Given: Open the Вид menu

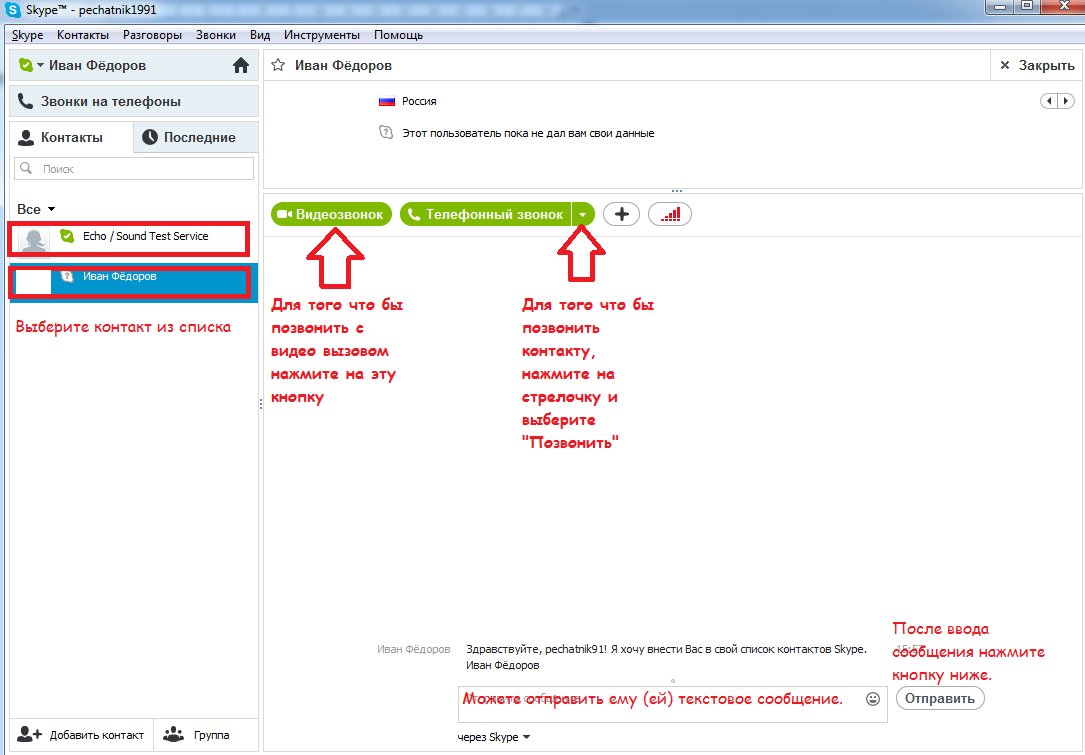Looking at the screenshot, I should 260,35.
